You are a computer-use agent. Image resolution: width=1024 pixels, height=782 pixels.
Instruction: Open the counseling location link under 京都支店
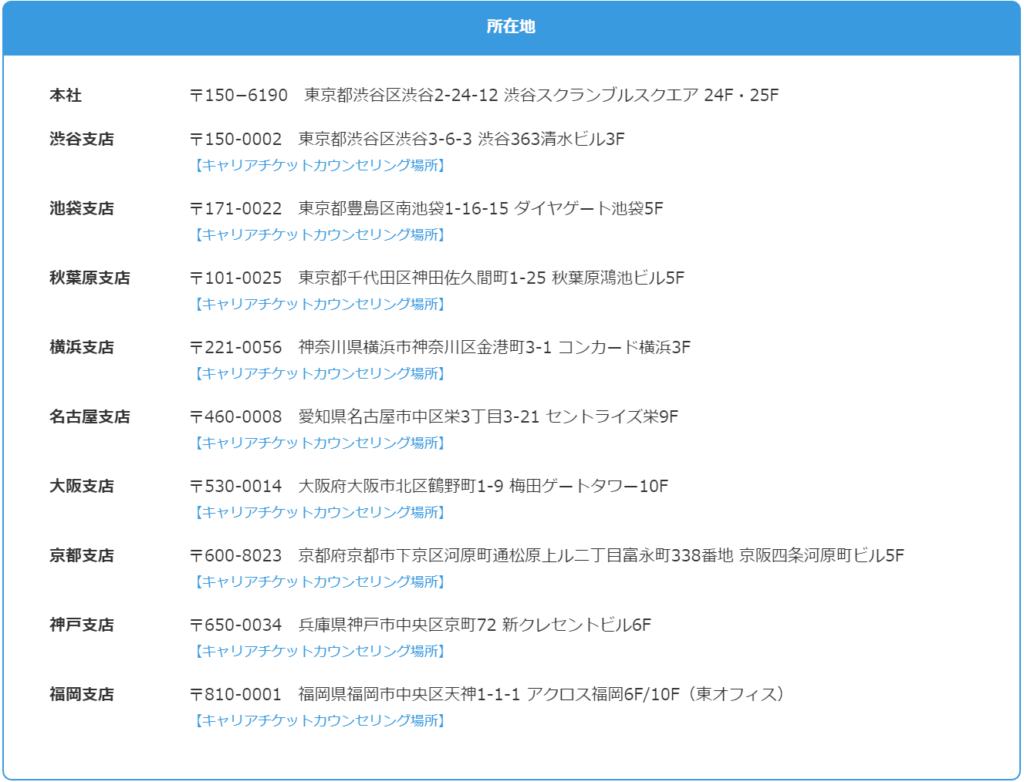[x=319, y=581]
